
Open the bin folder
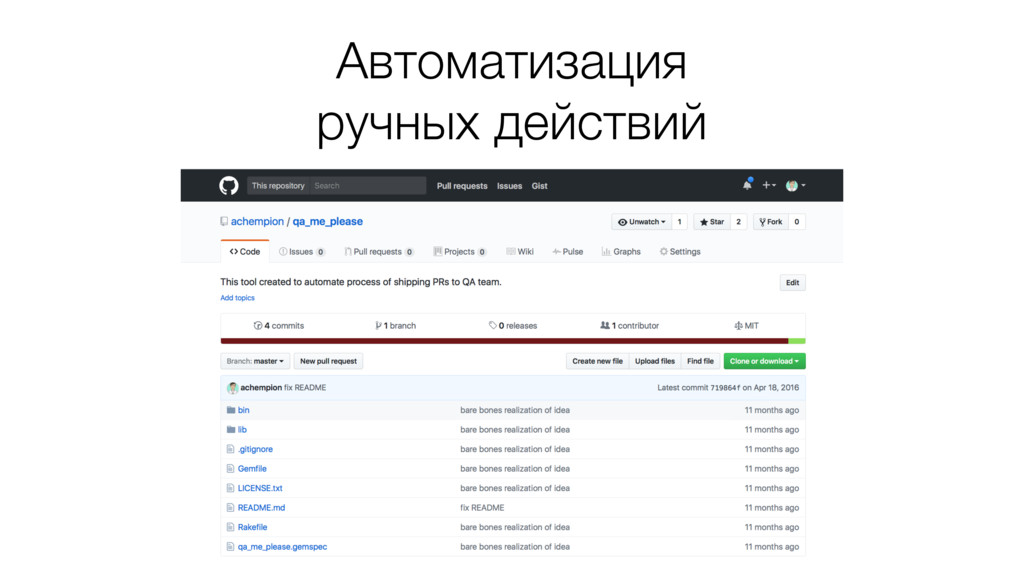[244, 410]
